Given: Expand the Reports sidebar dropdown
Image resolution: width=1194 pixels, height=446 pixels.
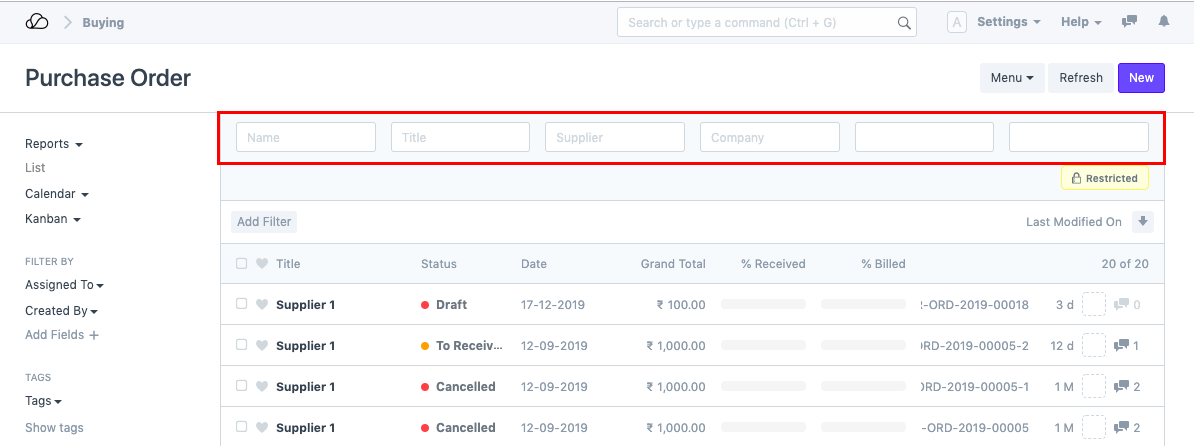Looking at the screenshot, I should (x=53, y=144).
